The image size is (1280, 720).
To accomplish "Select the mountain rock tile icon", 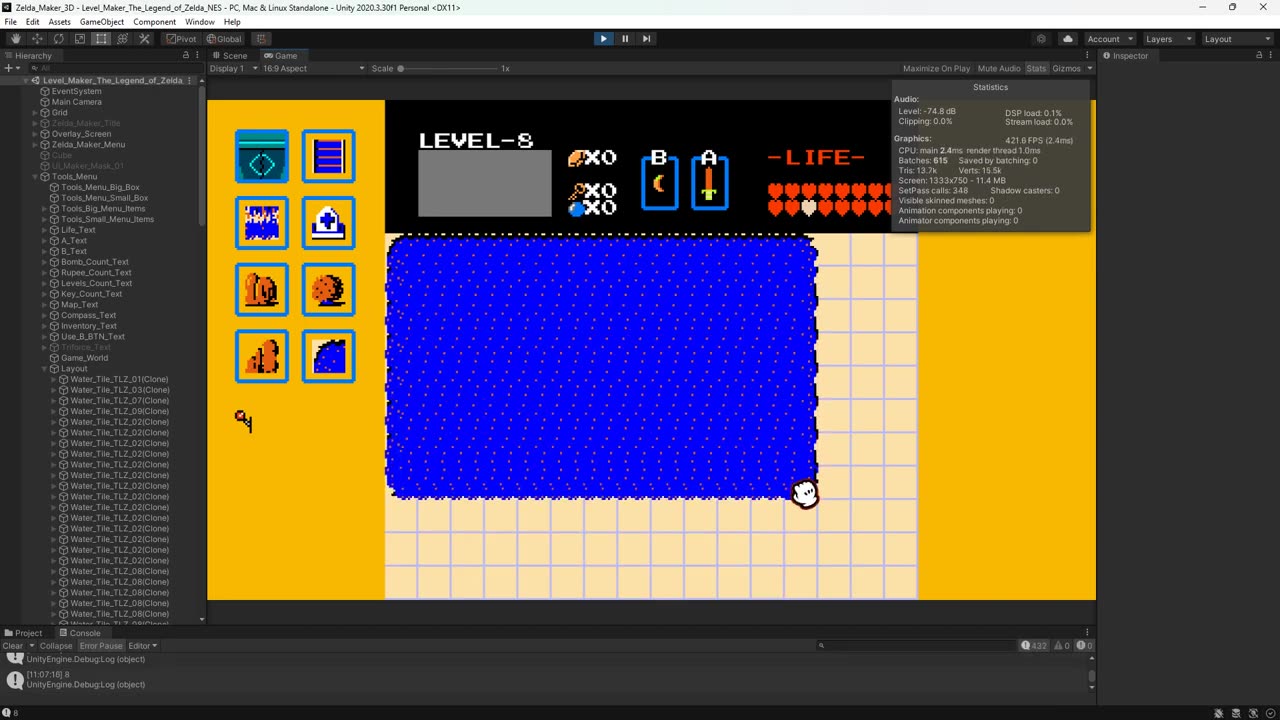I will tap(262, 357).
